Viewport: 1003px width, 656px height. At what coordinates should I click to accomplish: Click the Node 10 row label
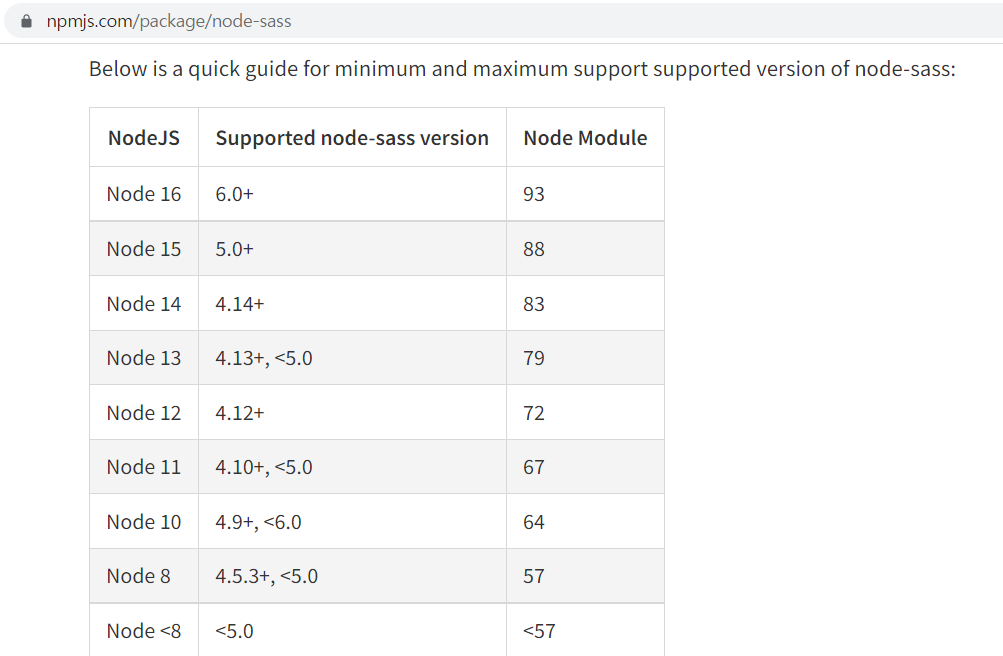click(x=144, y=522)
